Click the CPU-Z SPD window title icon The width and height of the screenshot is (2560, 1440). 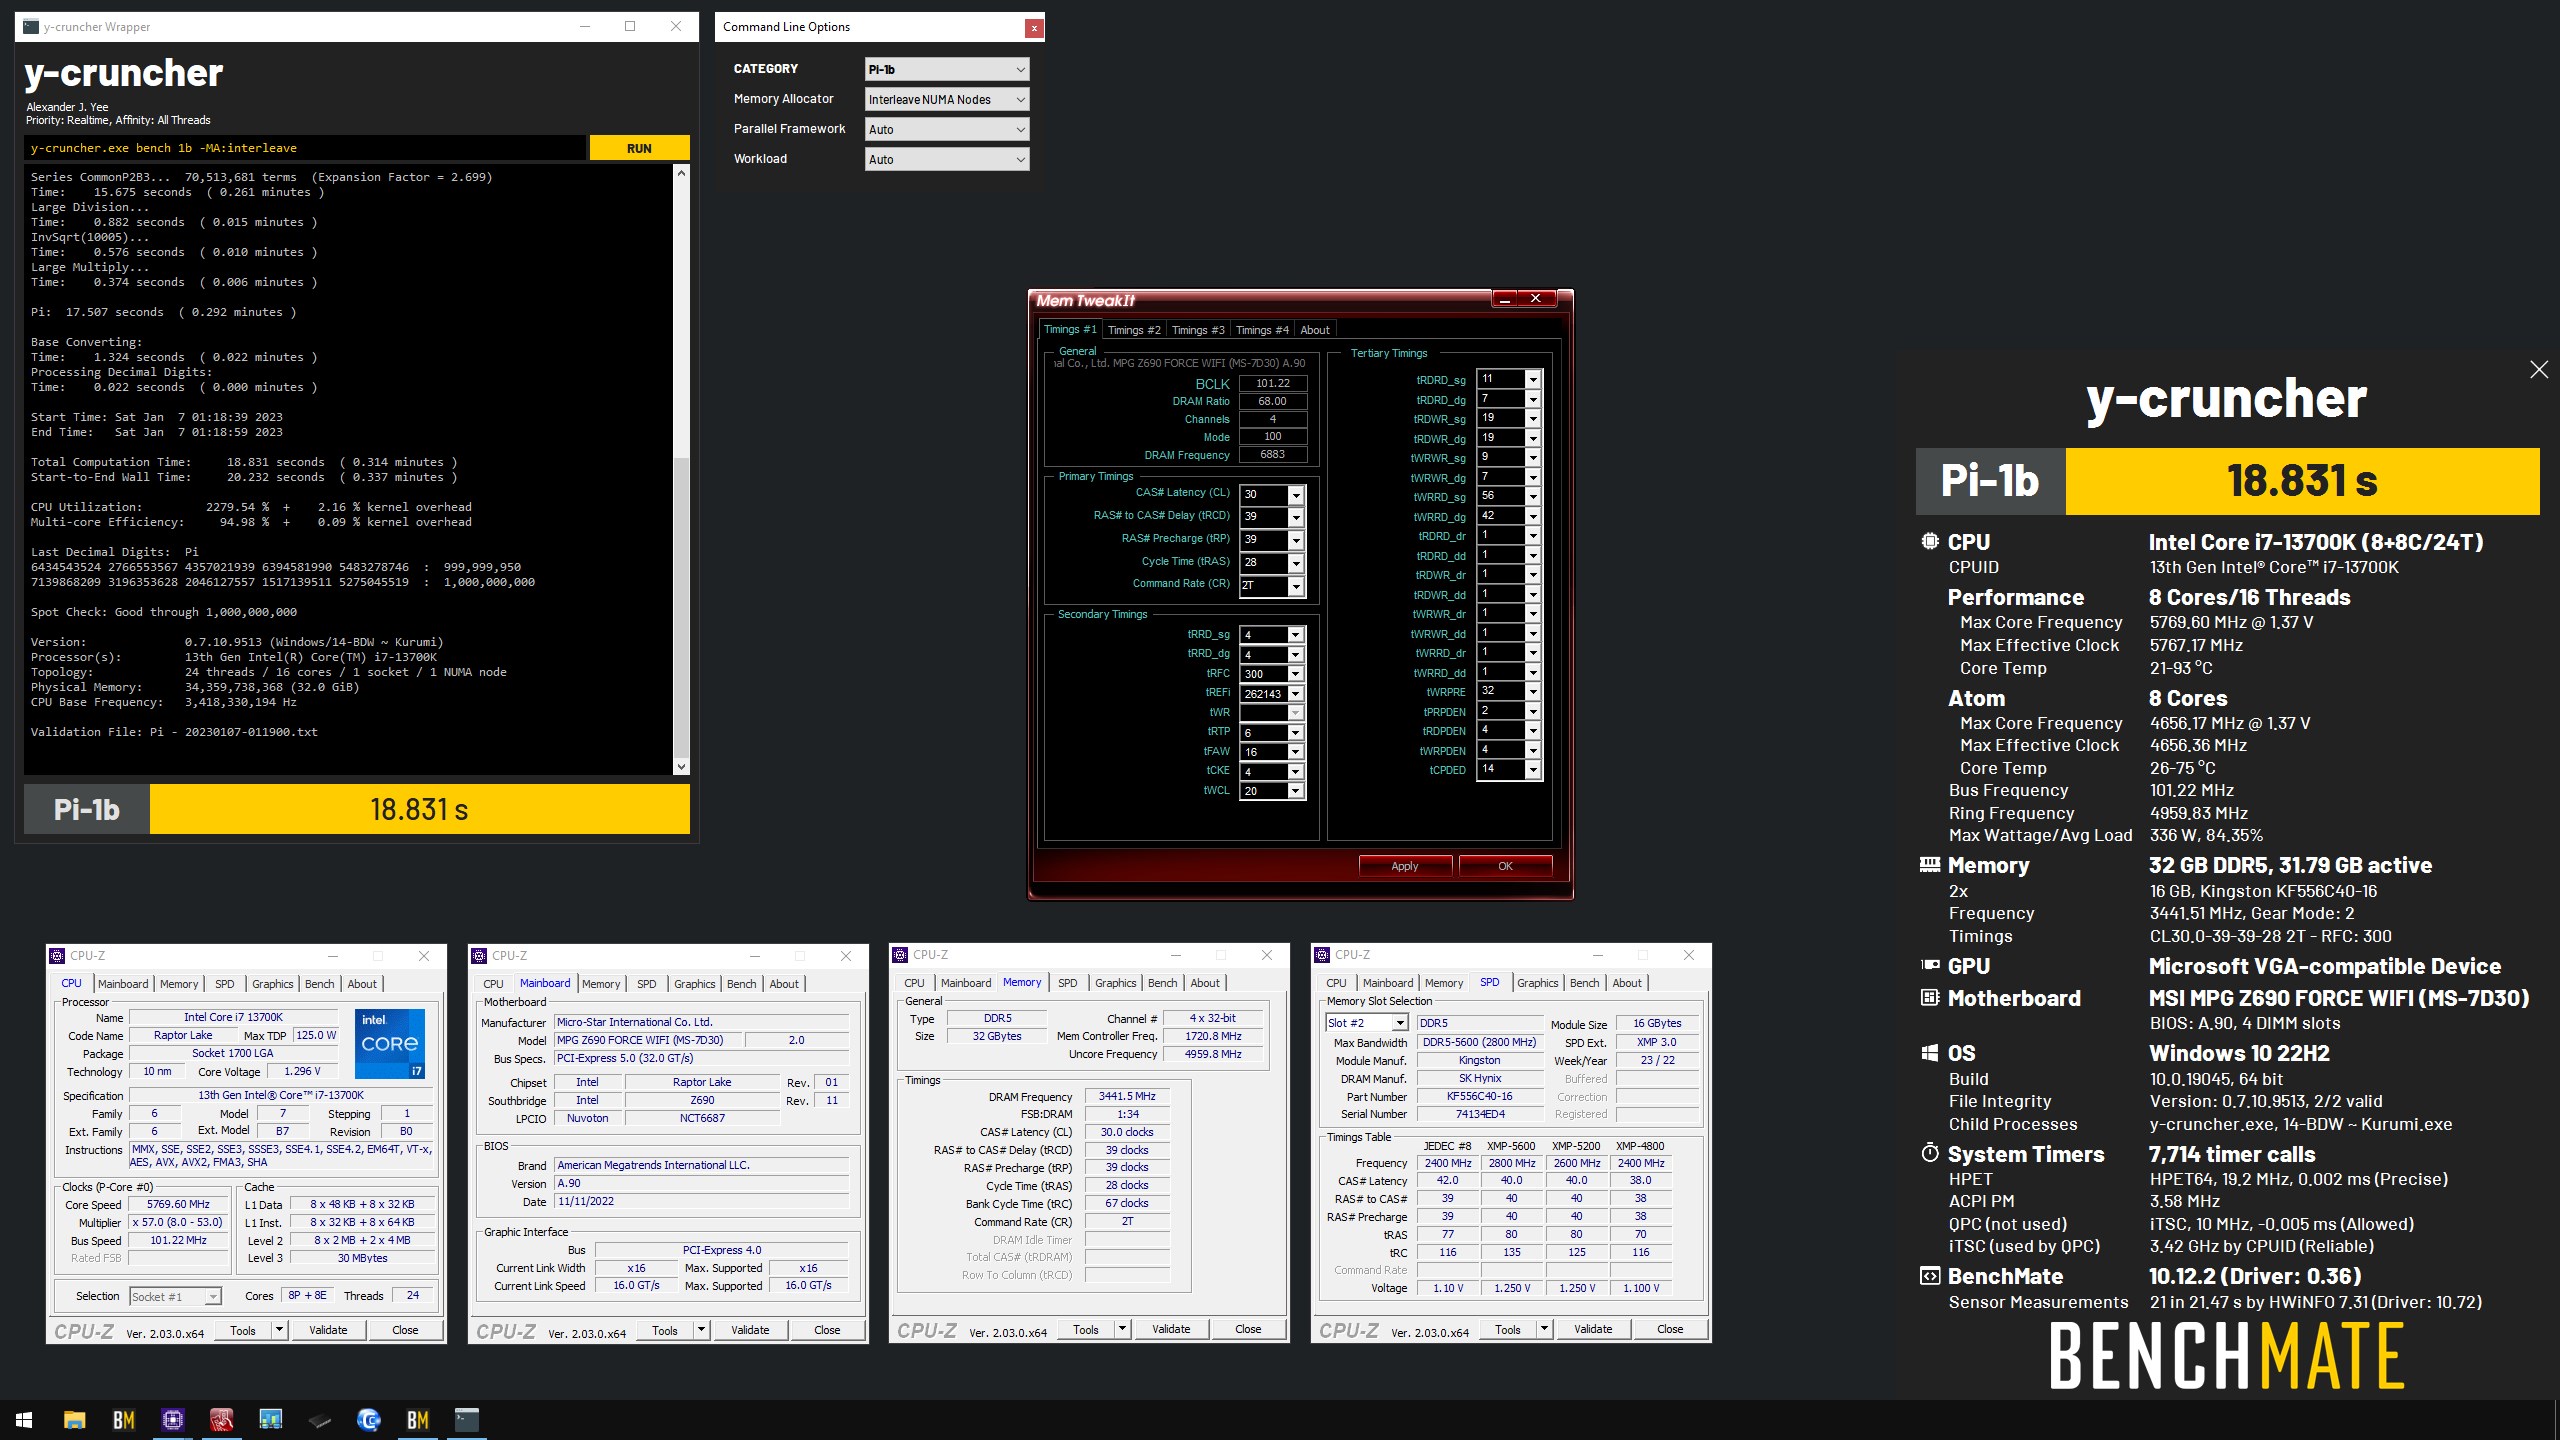pos(1323,955)
